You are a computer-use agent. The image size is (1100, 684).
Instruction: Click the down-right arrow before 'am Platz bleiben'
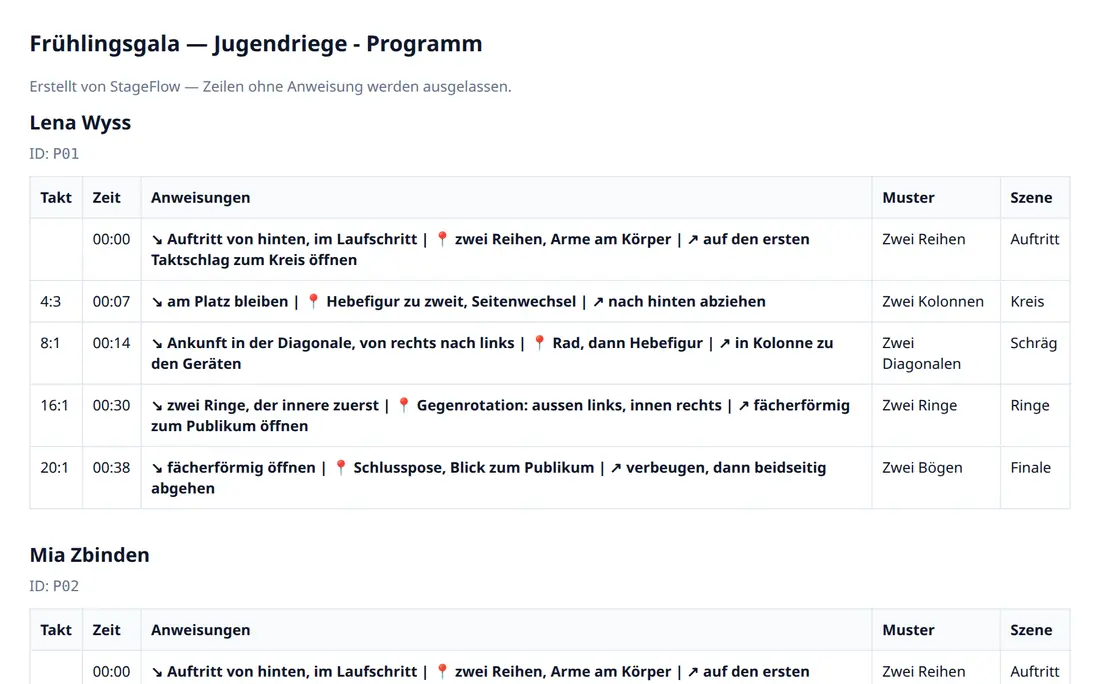click(157, 302)
